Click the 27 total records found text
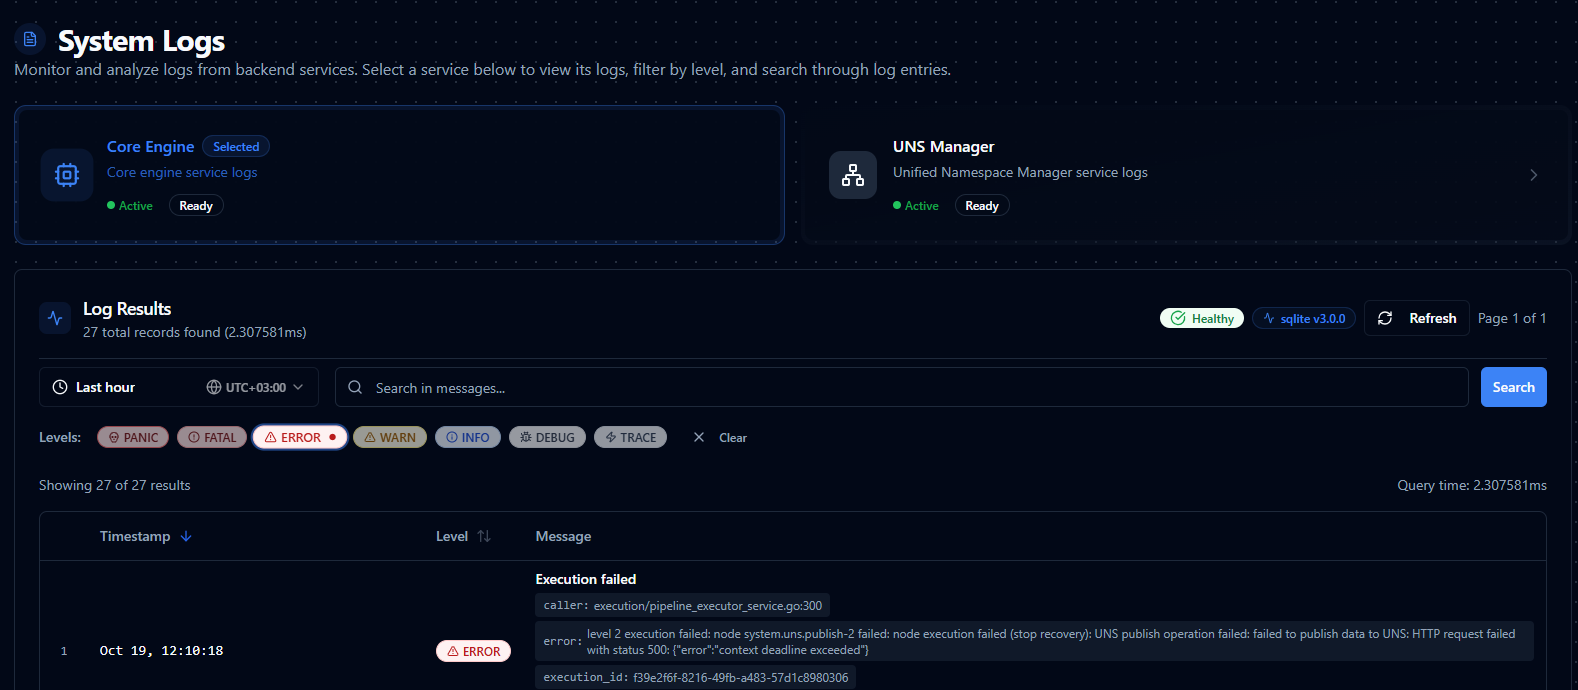The width and height of the screenshot is (1578, 690). 195,332
